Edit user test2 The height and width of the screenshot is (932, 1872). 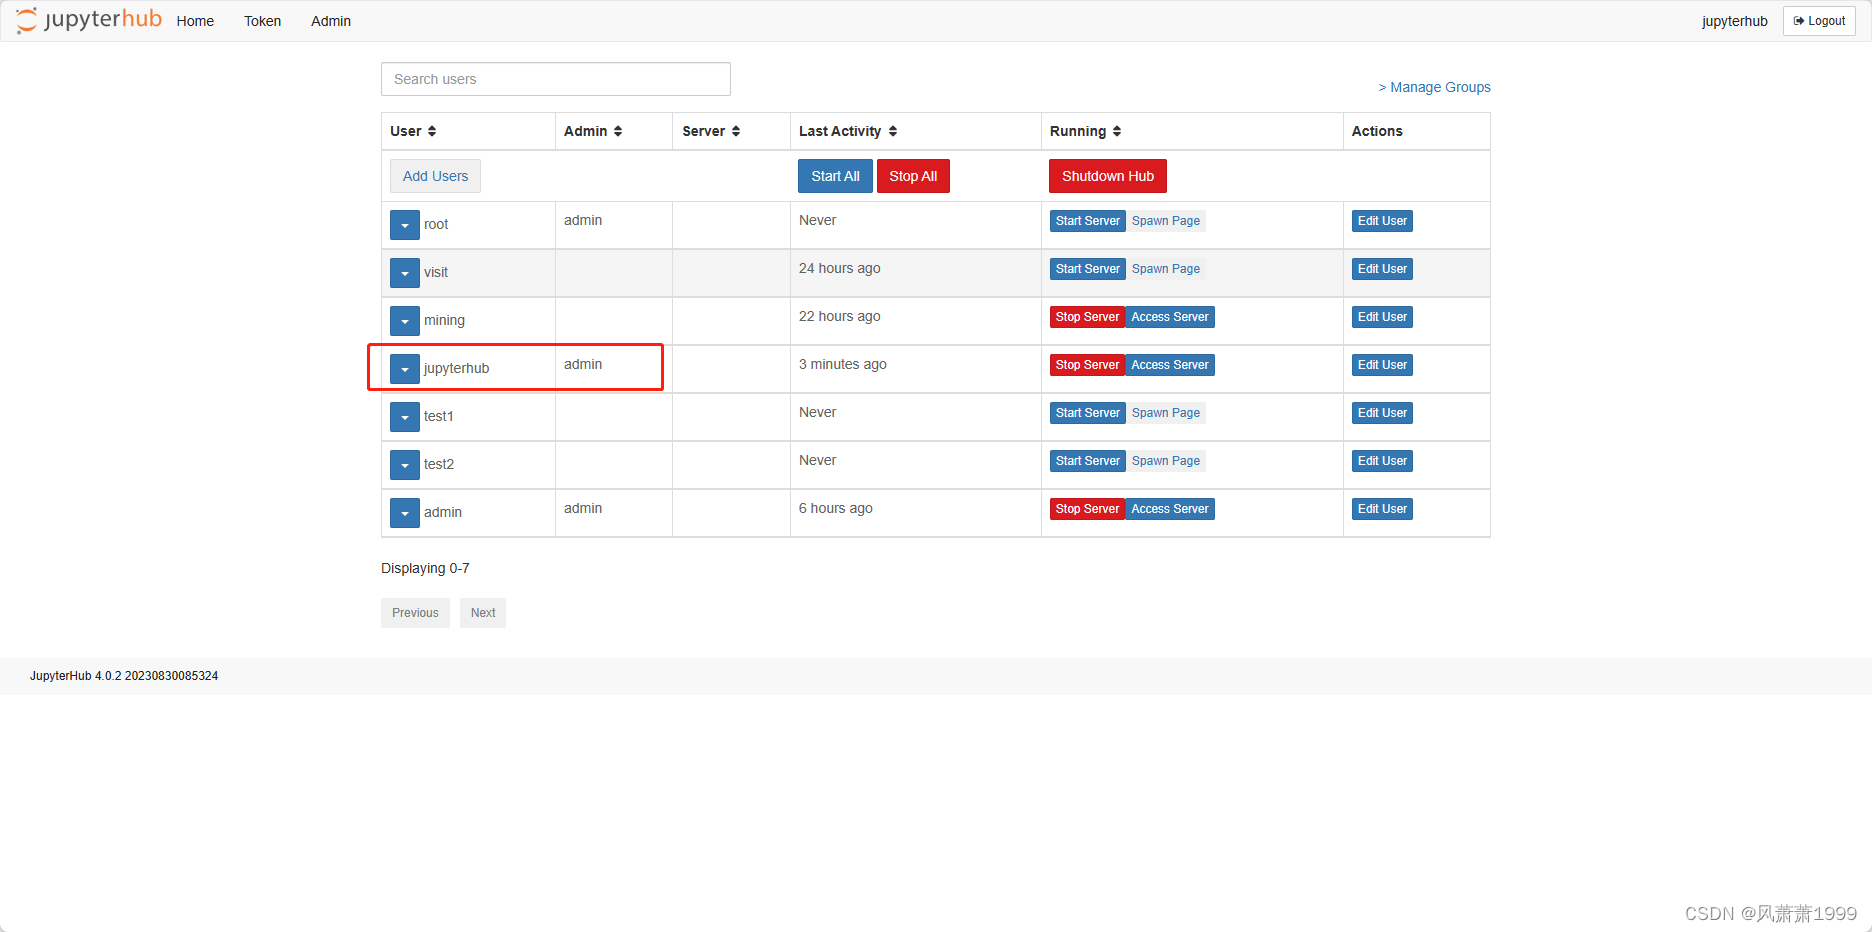1382,461
